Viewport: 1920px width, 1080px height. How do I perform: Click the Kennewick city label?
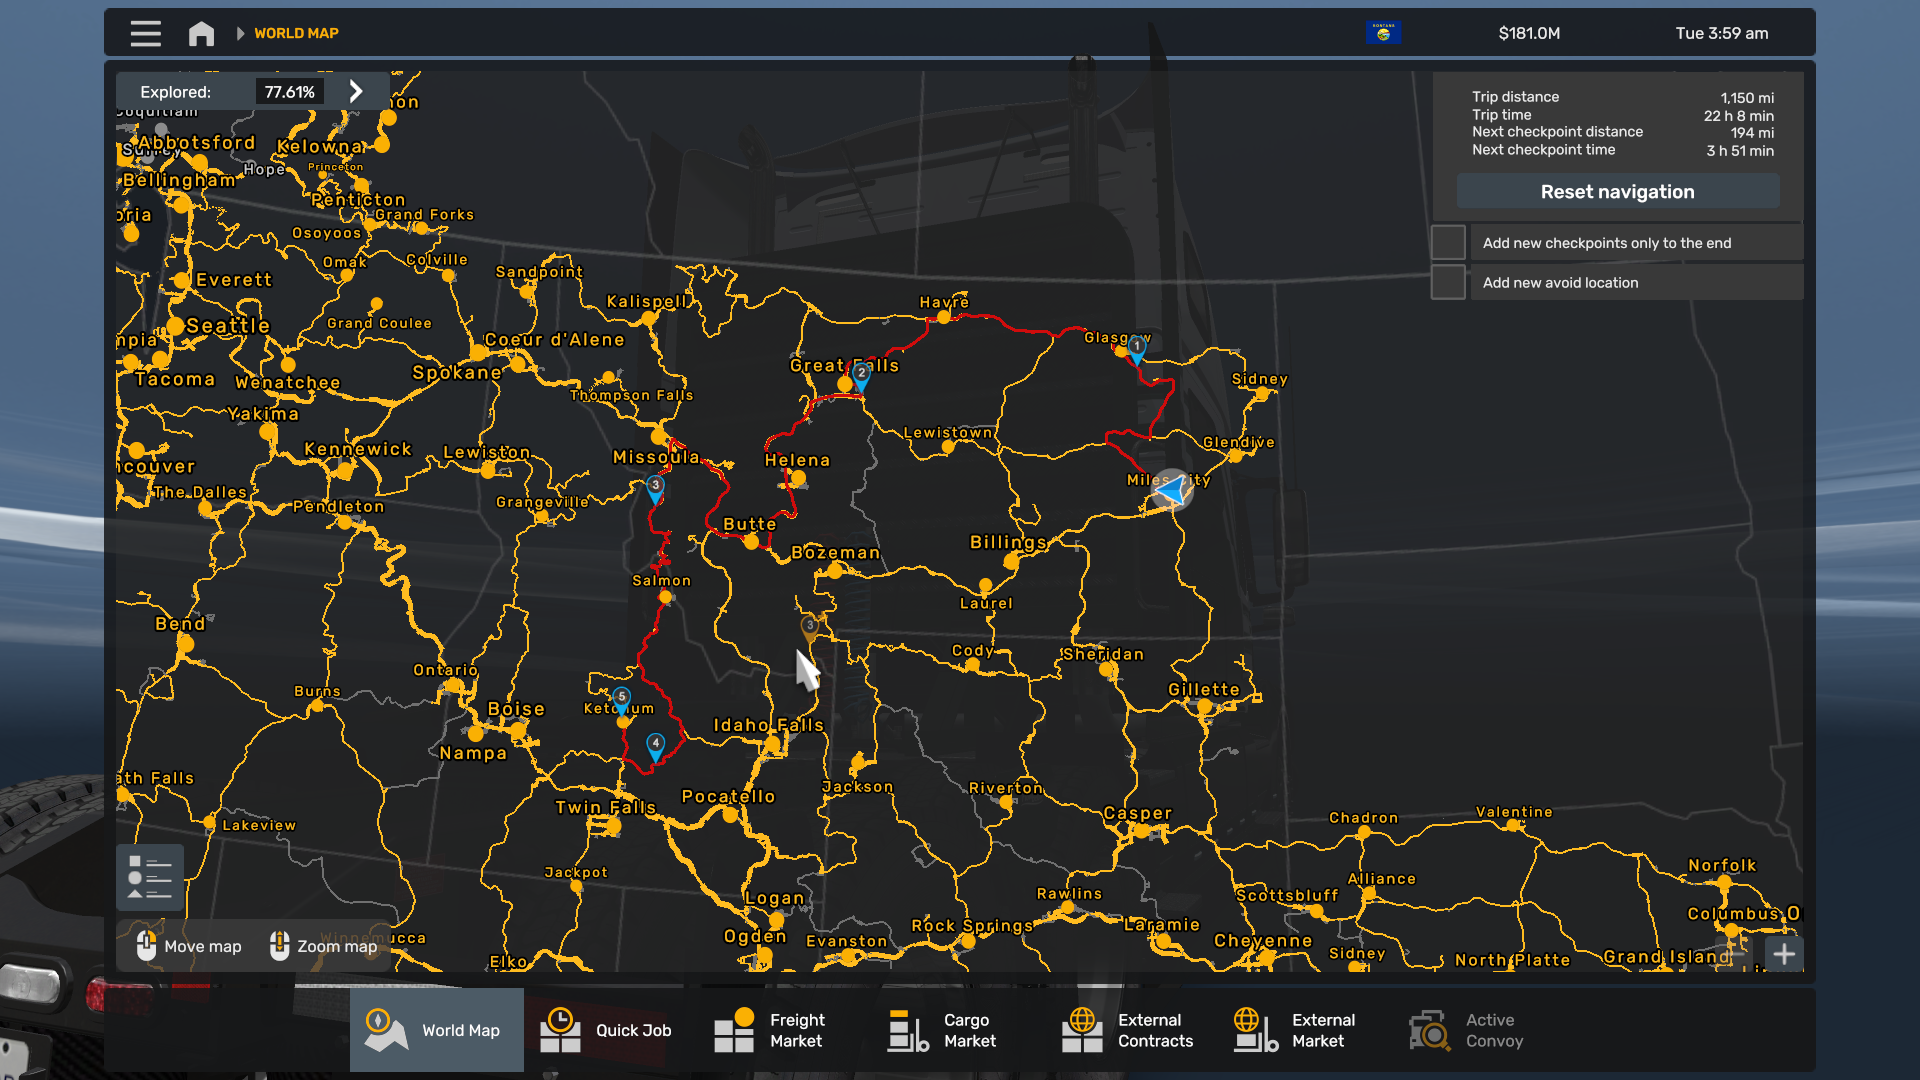358,450
